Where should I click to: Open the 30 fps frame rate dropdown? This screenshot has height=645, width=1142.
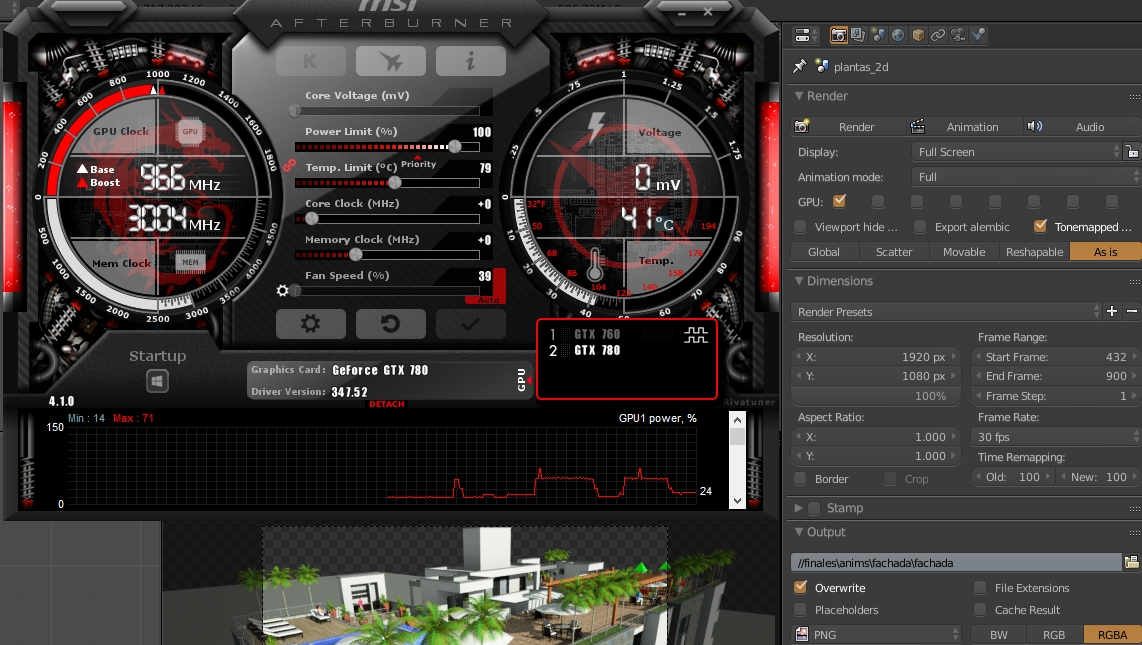pyautogui.click(x=1055, y=436)
